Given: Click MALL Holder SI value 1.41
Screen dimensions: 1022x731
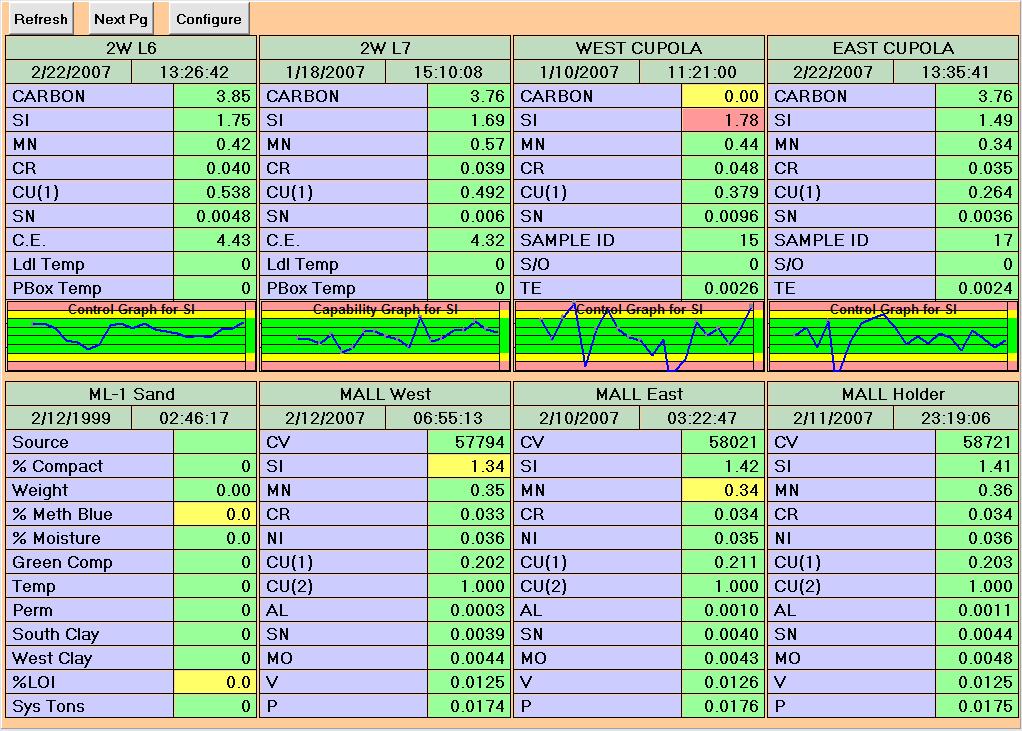Looking at the screenshot, I should [x=977, y=466].
